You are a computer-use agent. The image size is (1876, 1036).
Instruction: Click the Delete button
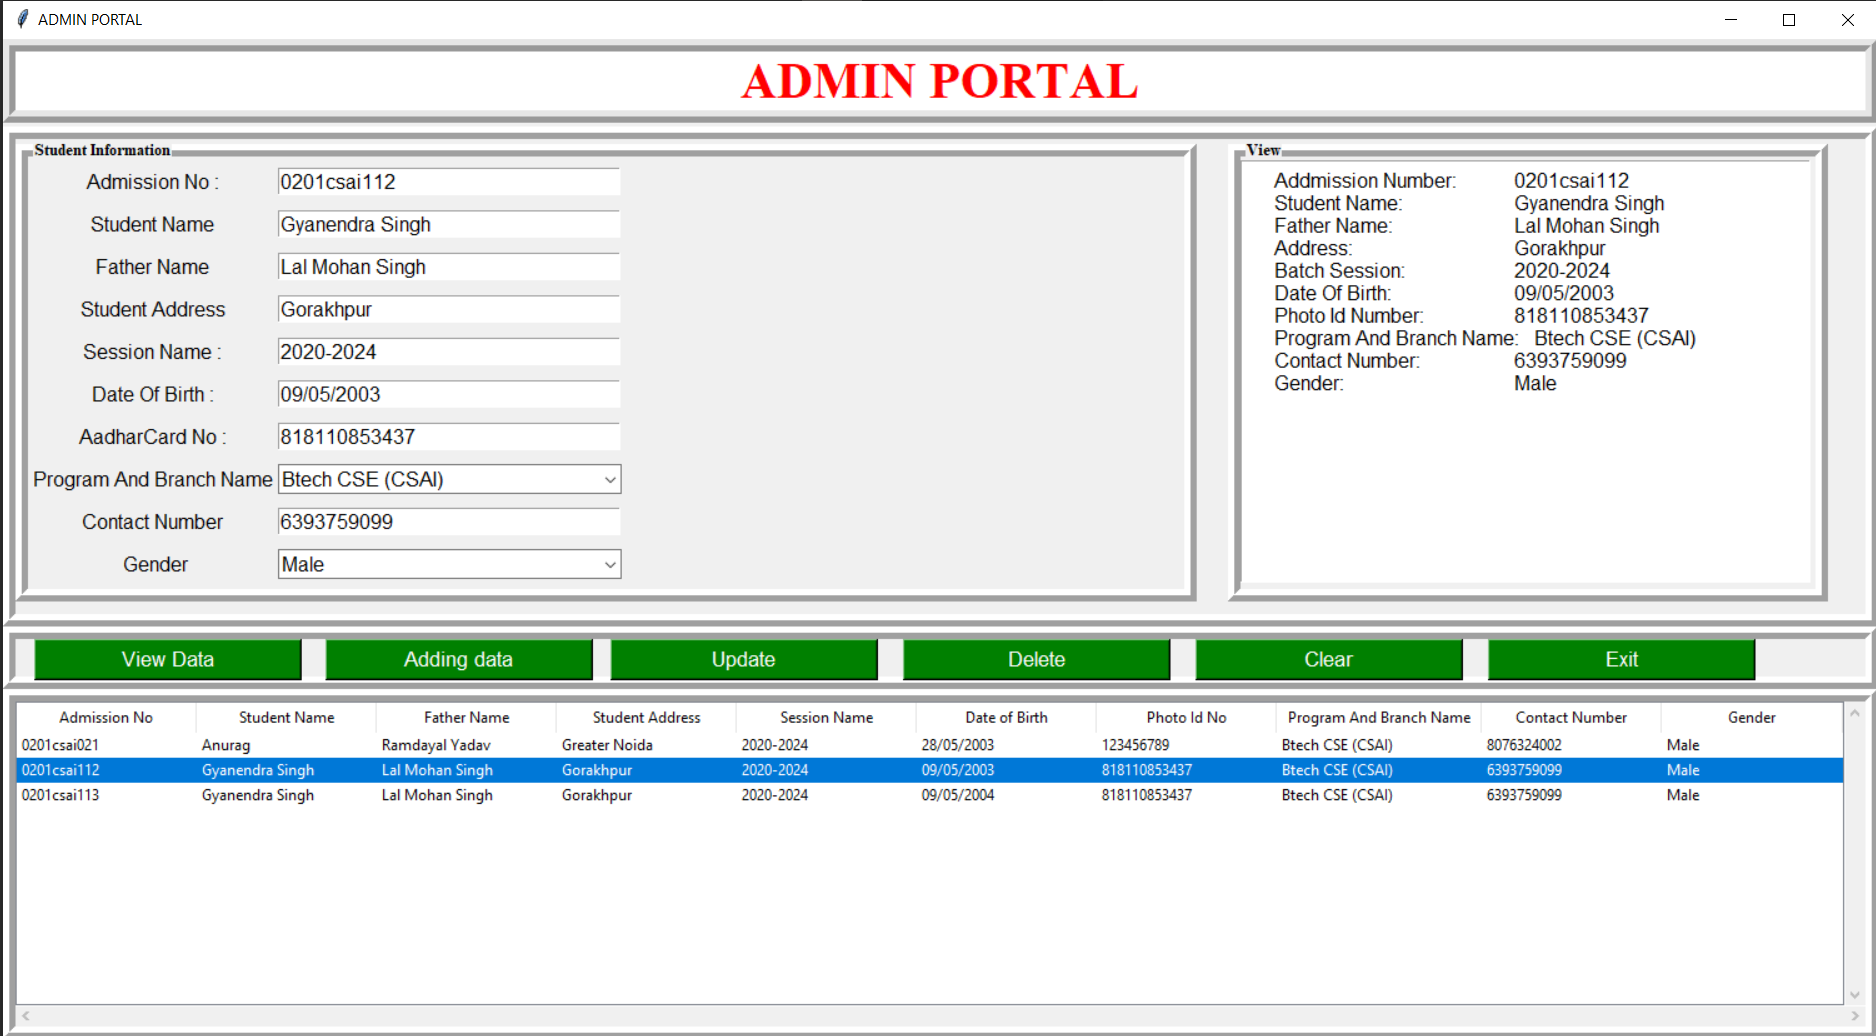[1037, 660]
